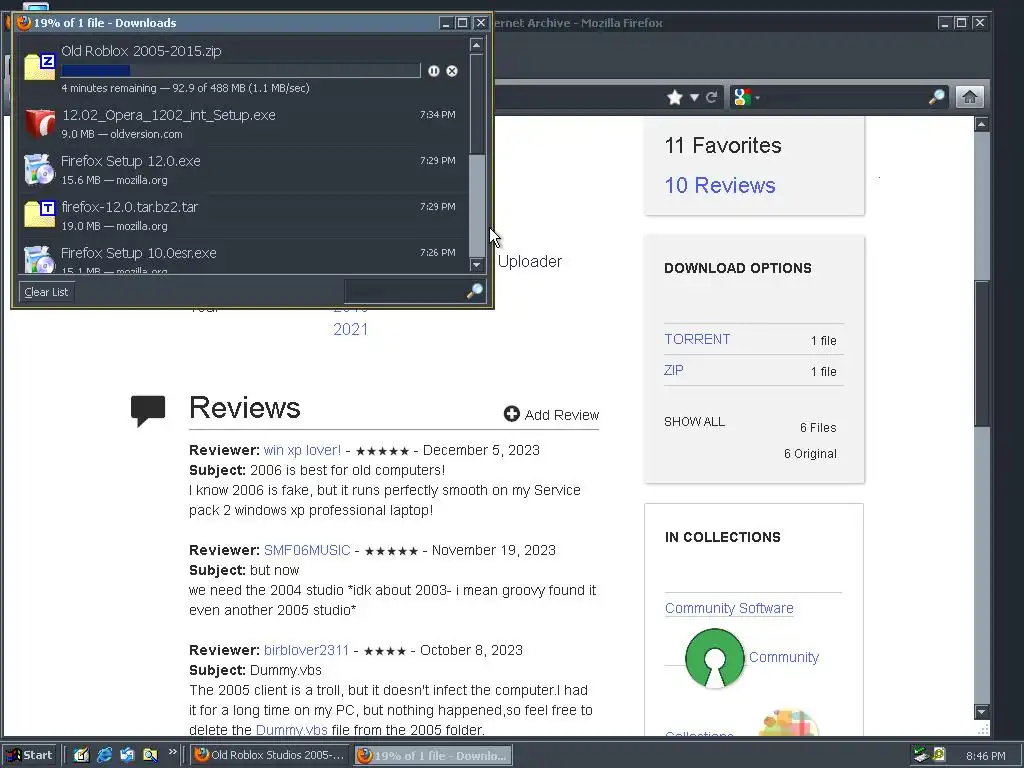
Task: Click the Add Review button
Action: (x=551, y=415)
